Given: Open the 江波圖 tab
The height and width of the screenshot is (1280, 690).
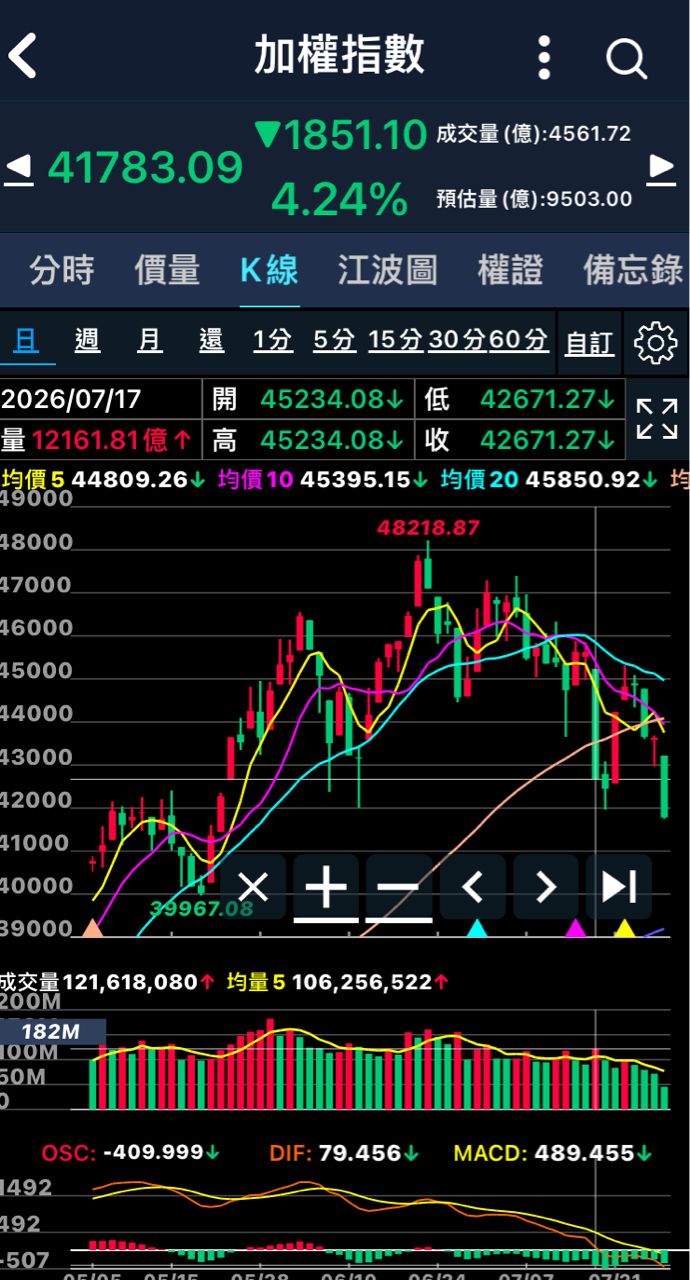Looking at the screenshot, I should click(x=387, y=270).
